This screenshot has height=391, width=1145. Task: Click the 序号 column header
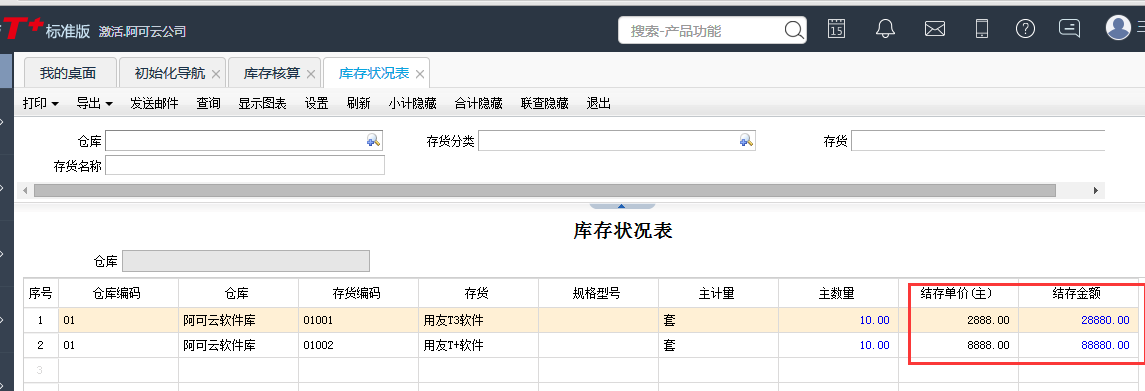coord(41,293)
